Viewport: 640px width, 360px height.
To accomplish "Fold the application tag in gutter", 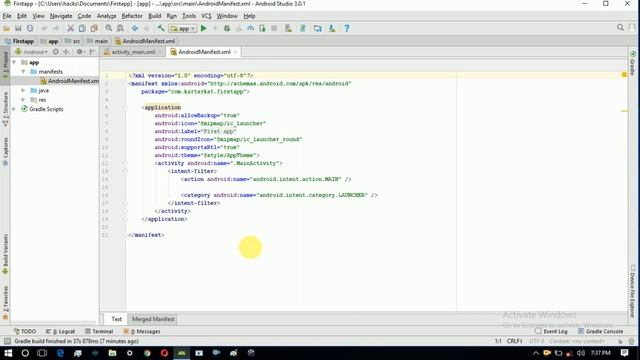I will (x=126, y=107).
